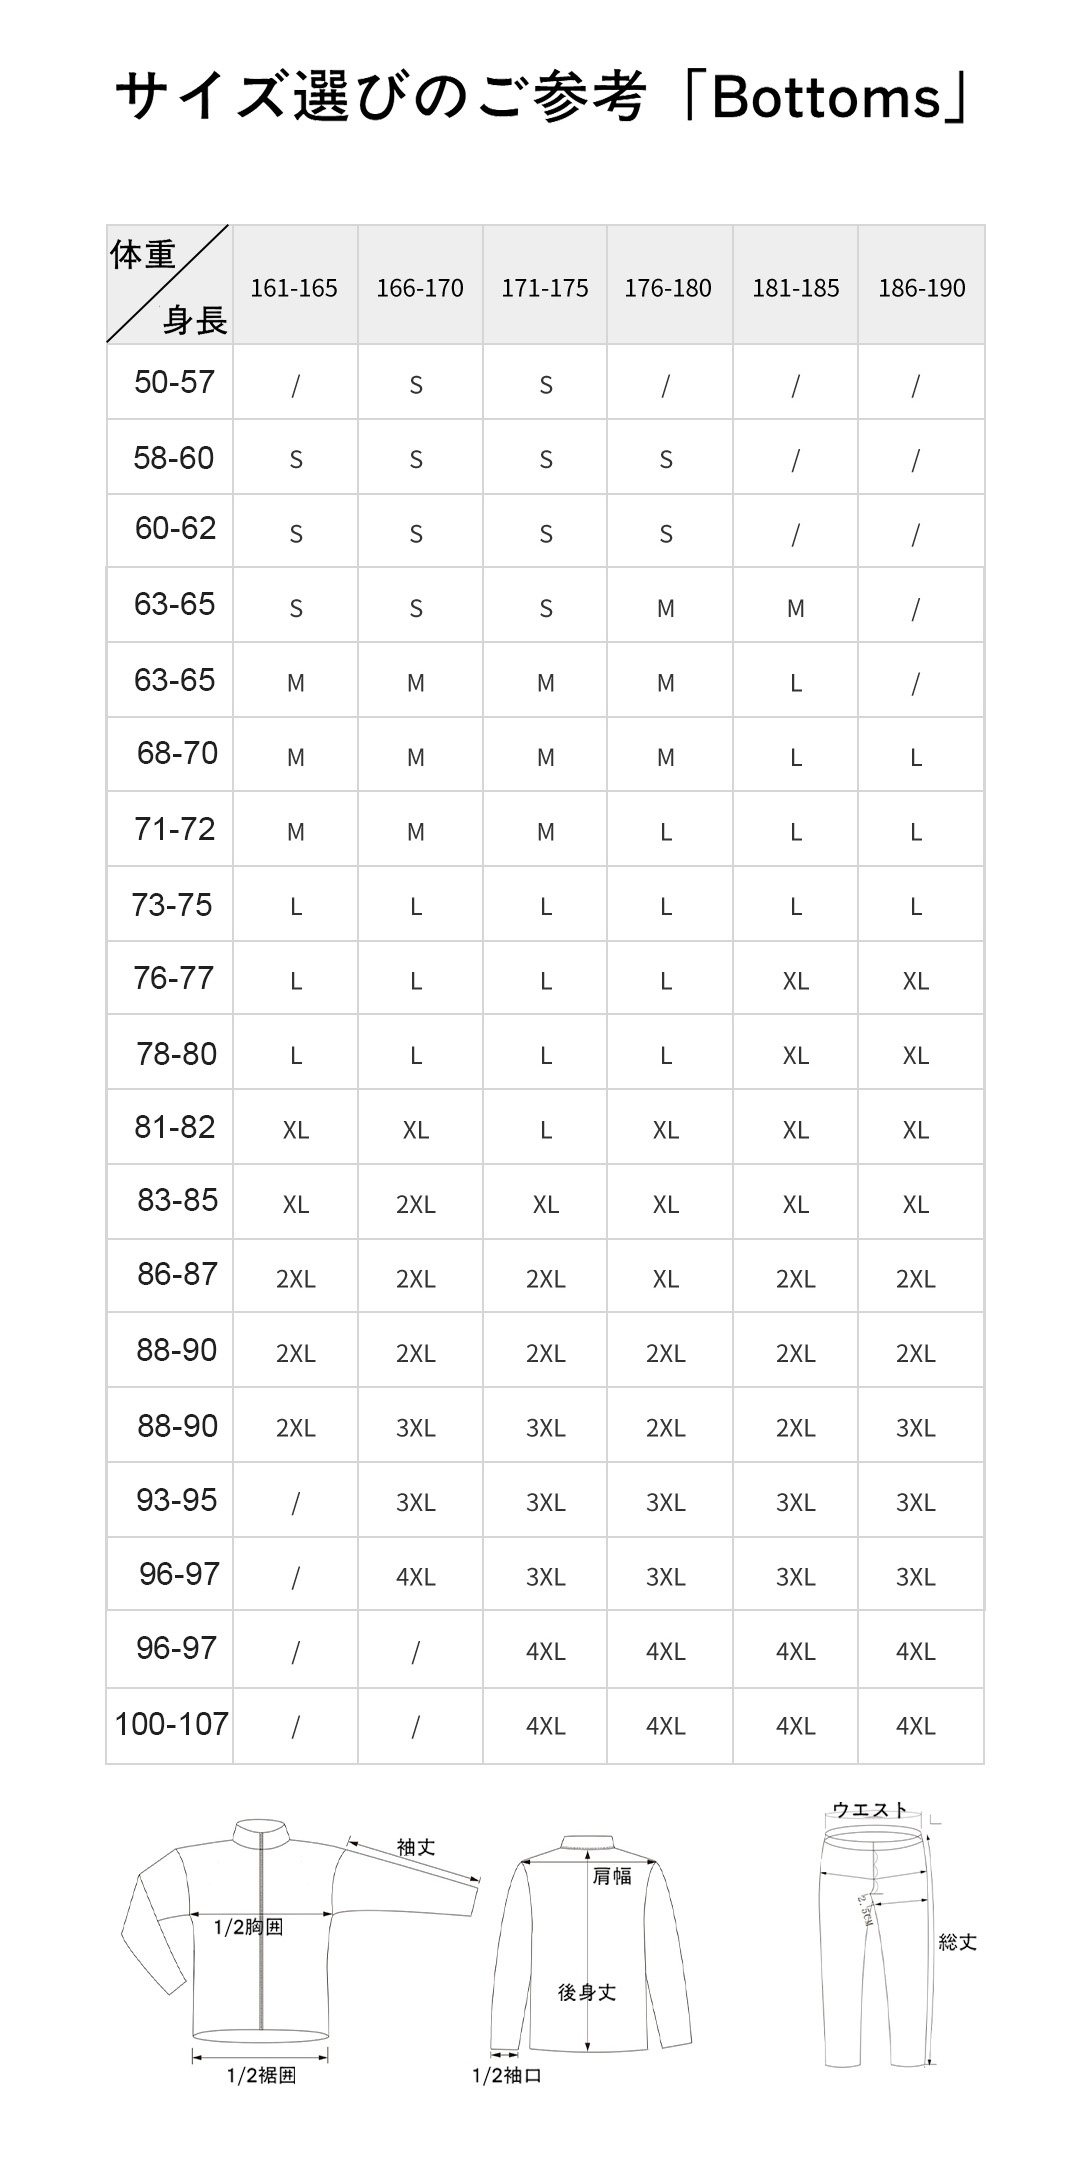Click the 袖丈 sleeve length label
1080x2169 pixels.
pyautogui.click(x=416, y=1847)
